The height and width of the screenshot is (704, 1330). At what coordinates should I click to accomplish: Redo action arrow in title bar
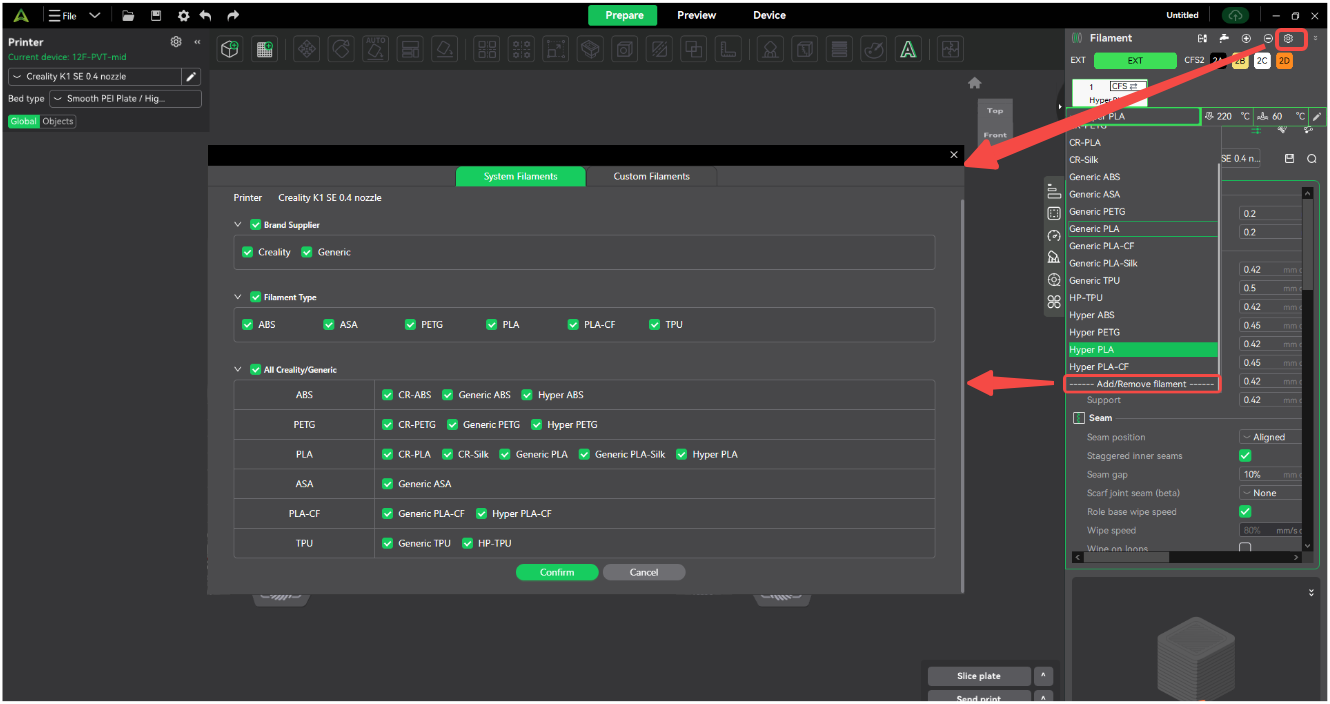pyautogui.click(x=233, y=16)
